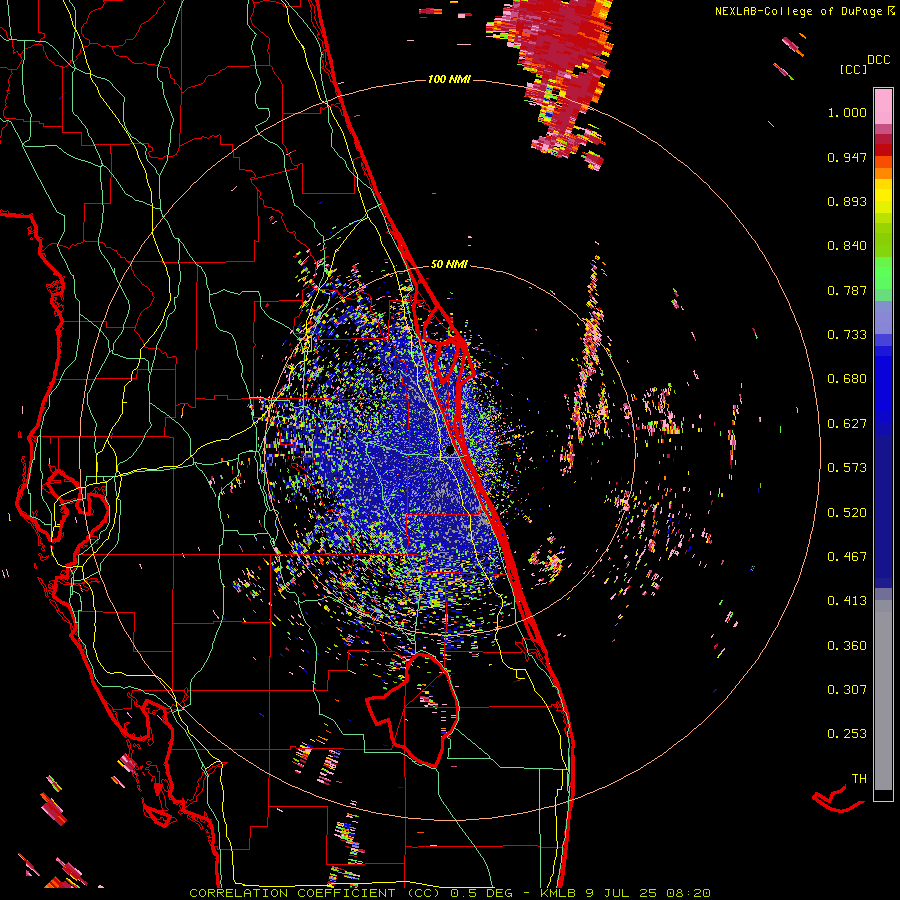Click the 0.5 DEG elevation text in the caption

point(481,893)
